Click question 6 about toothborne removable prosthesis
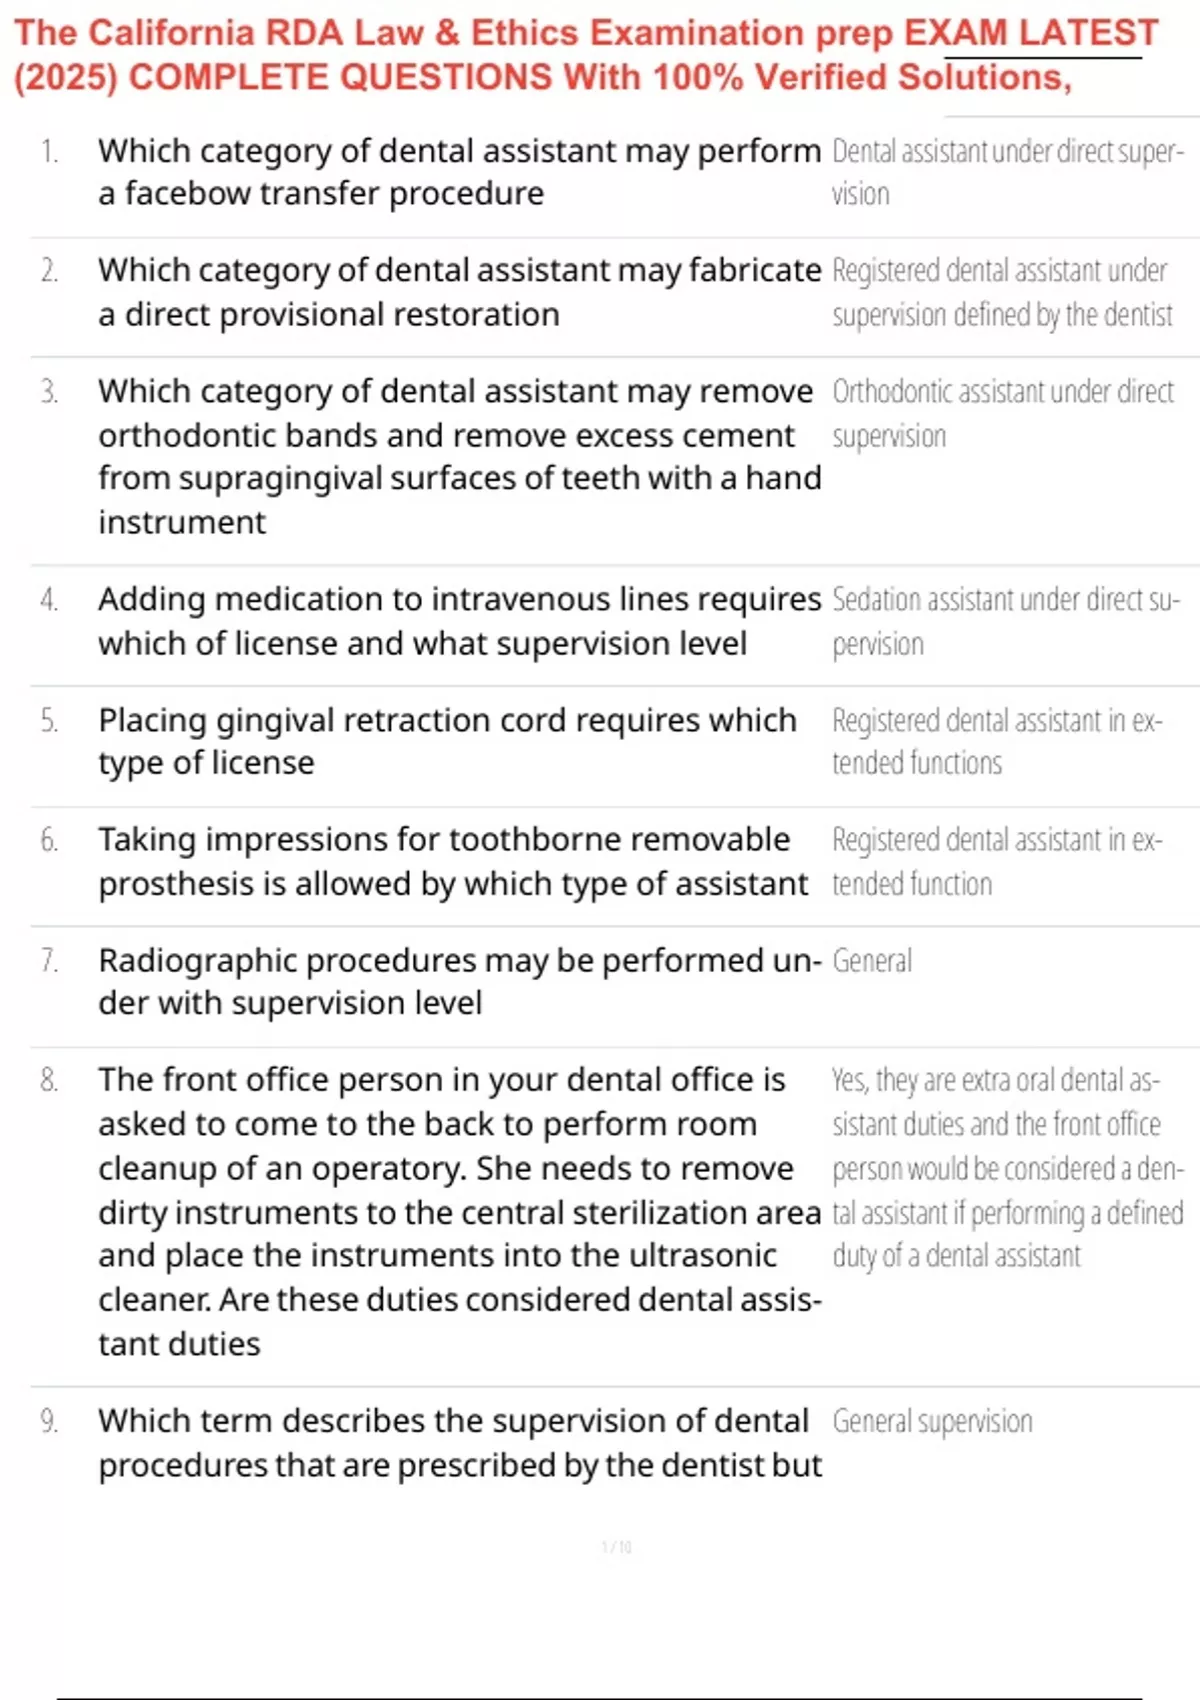 click(x=452, y=861)
